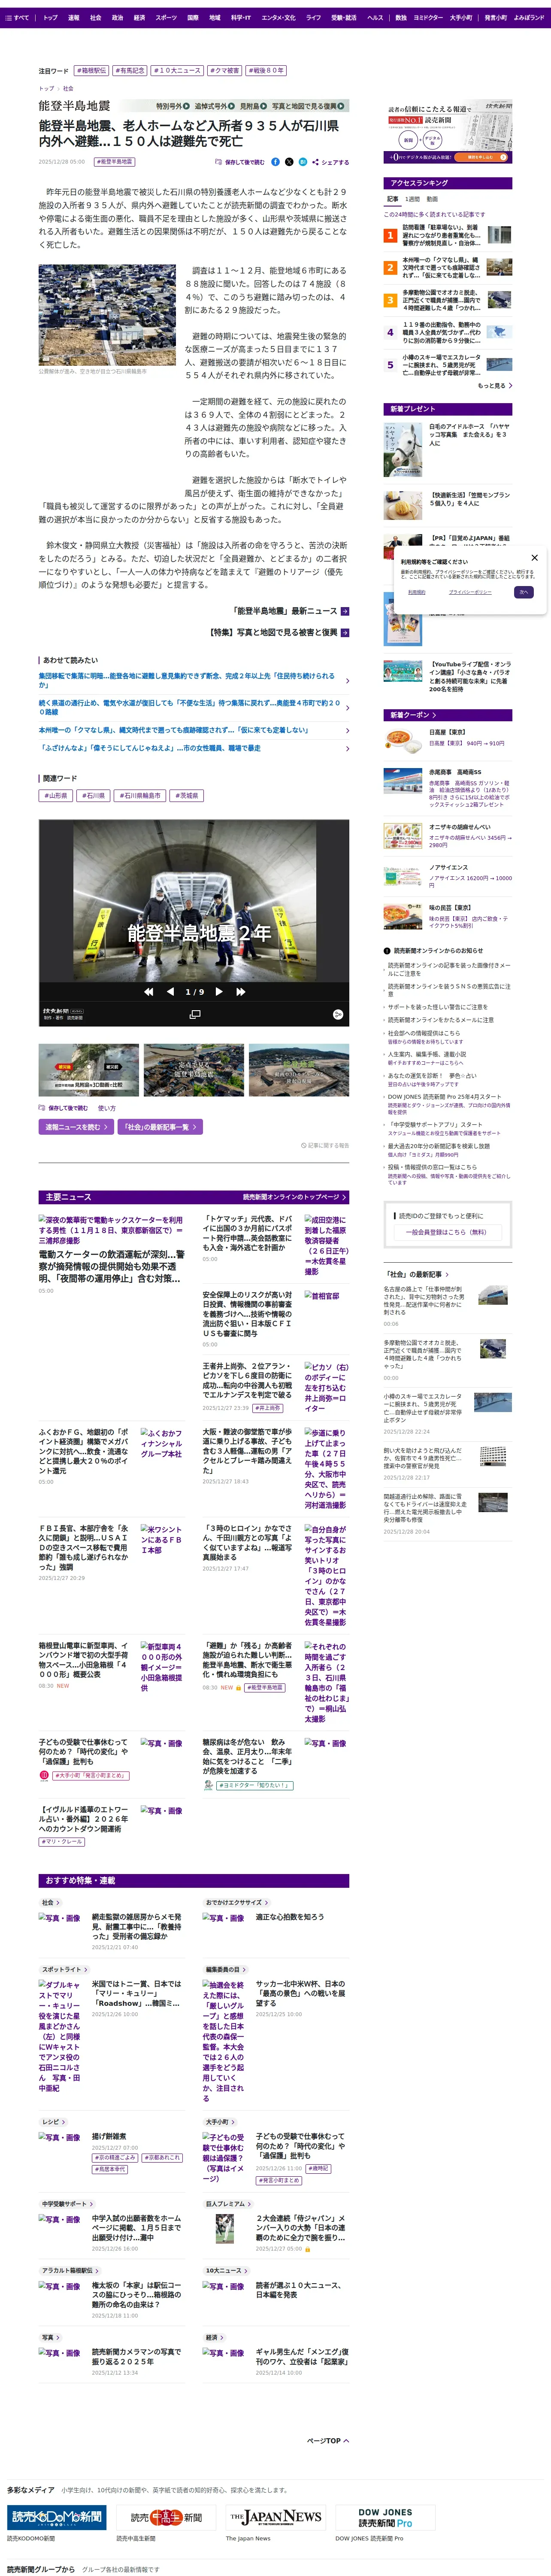The width and height of the screenshot is (551, 2576).
Task: Click the #石川県輪島市 related word tag
Action: tap(140, 796)
